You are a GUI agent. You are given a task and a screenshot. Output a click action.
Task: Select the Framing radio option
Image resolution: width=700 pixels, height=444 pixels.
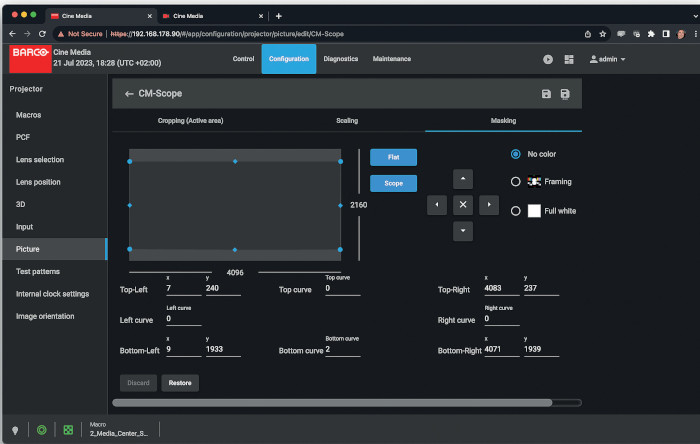point(516,182)
